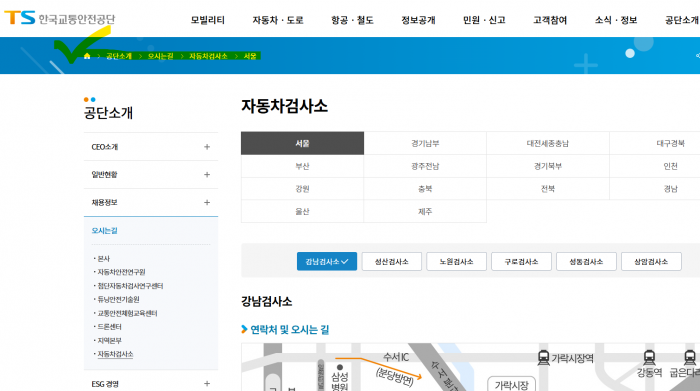
Task: Select the 광주전남 region tab
Action: tap(425, 166)
